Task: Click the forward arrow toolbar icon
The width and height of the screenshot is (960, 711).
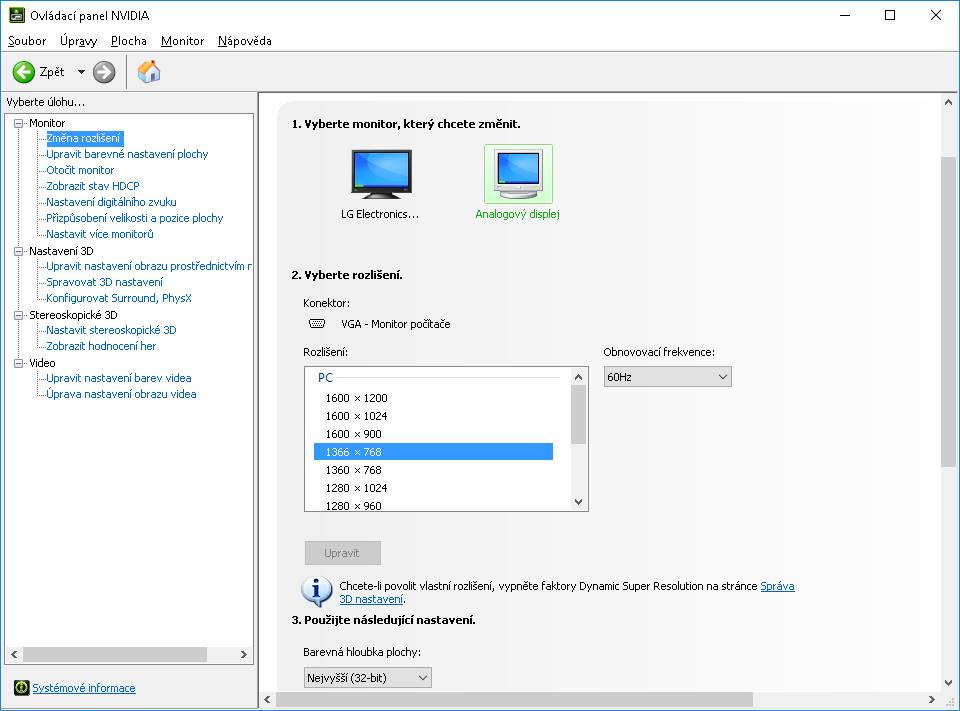Action: 104,72
